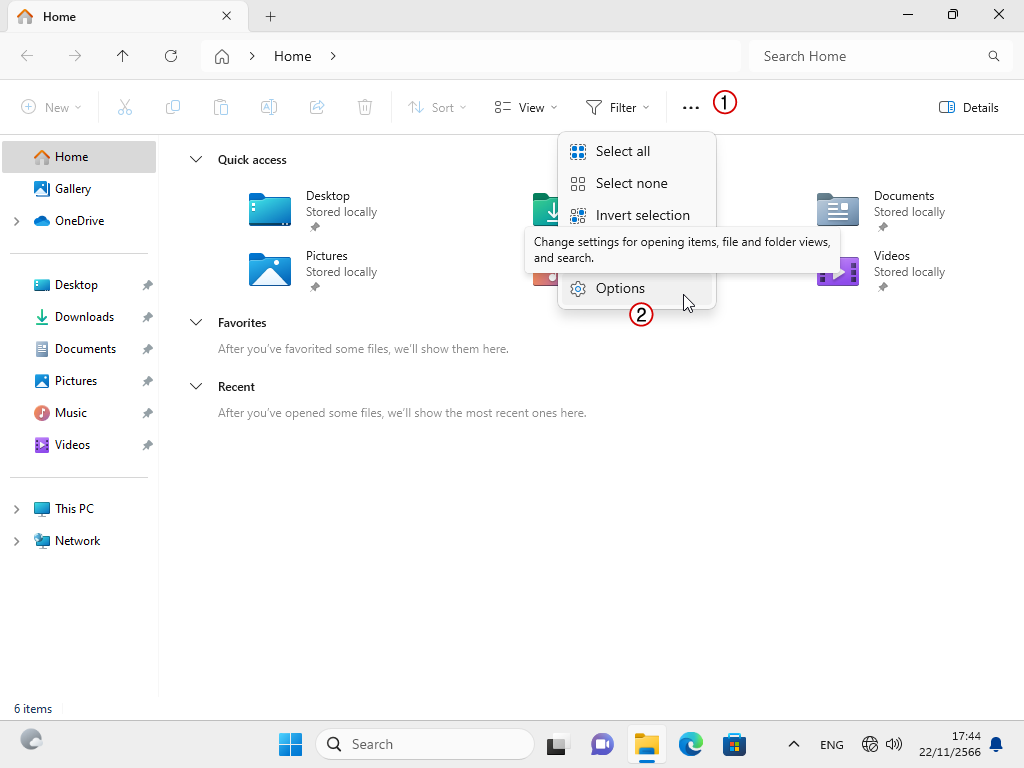Viewport: 1024px width, 768px height.
Task: Open the Documents folder icon
Action: [837, 210]
